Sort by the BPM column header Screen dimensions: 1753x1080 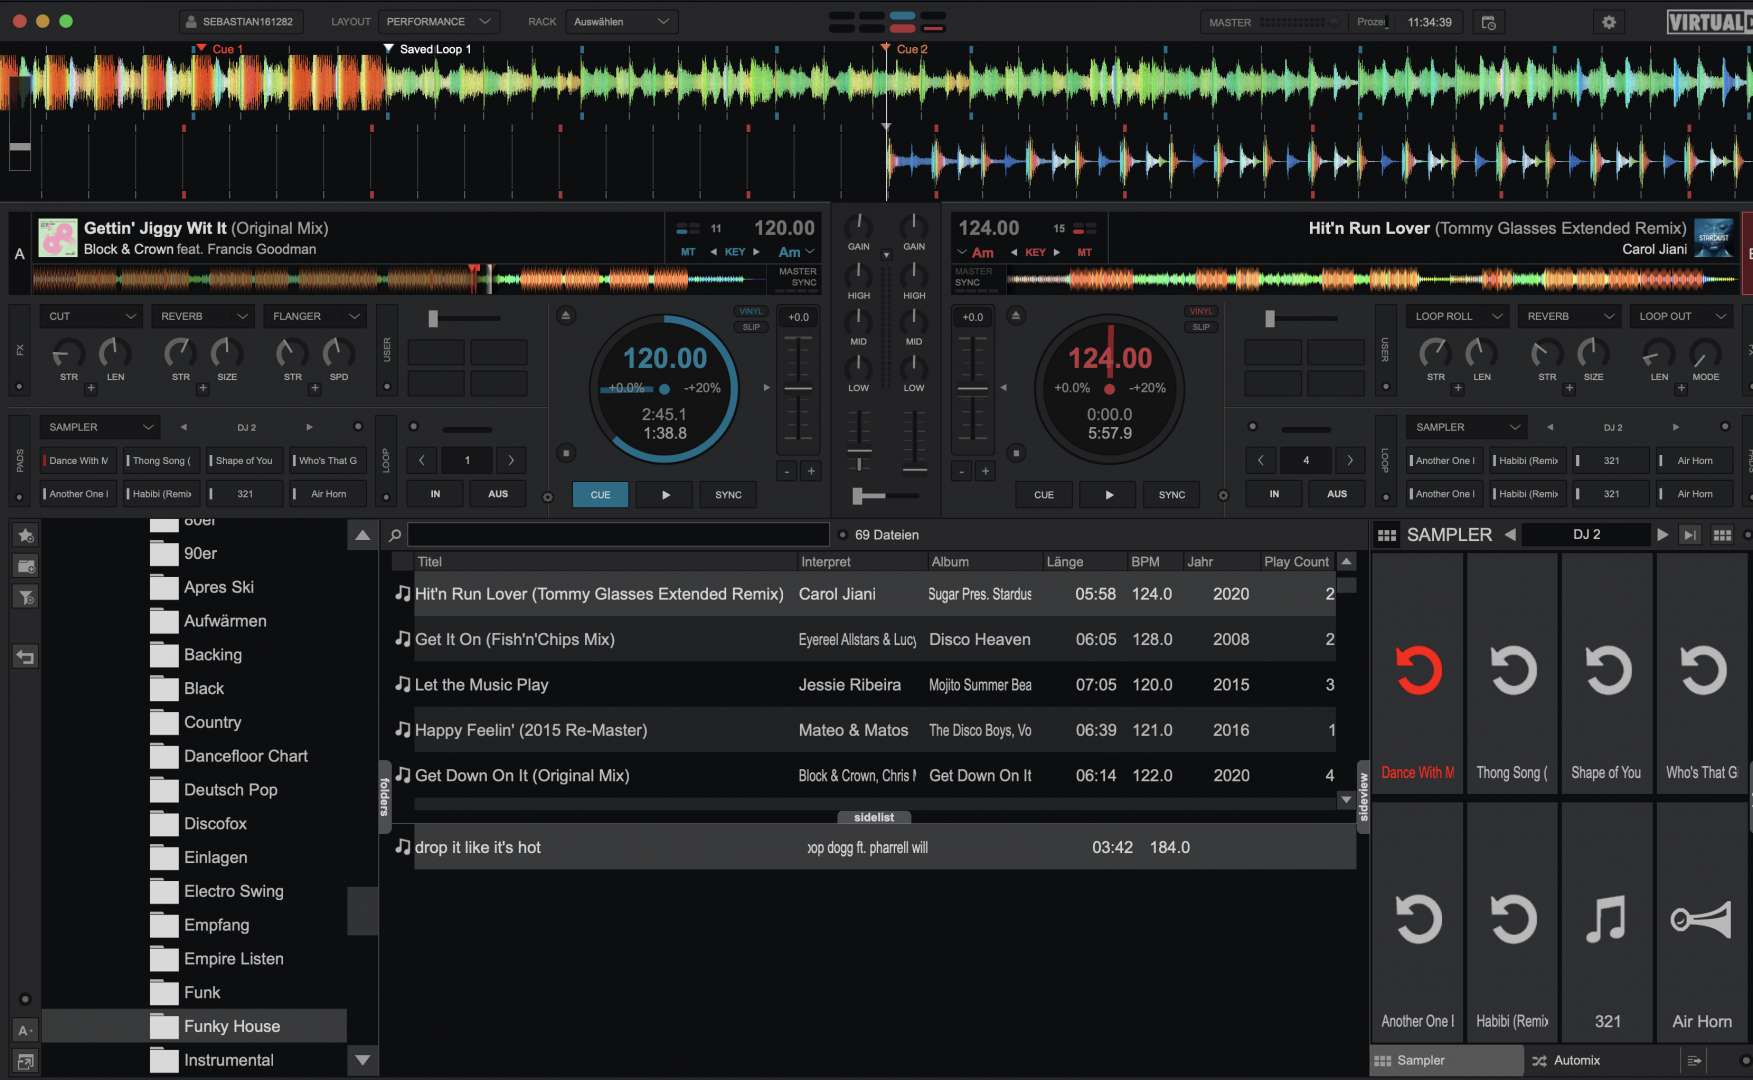click(x=1153, y=562)
